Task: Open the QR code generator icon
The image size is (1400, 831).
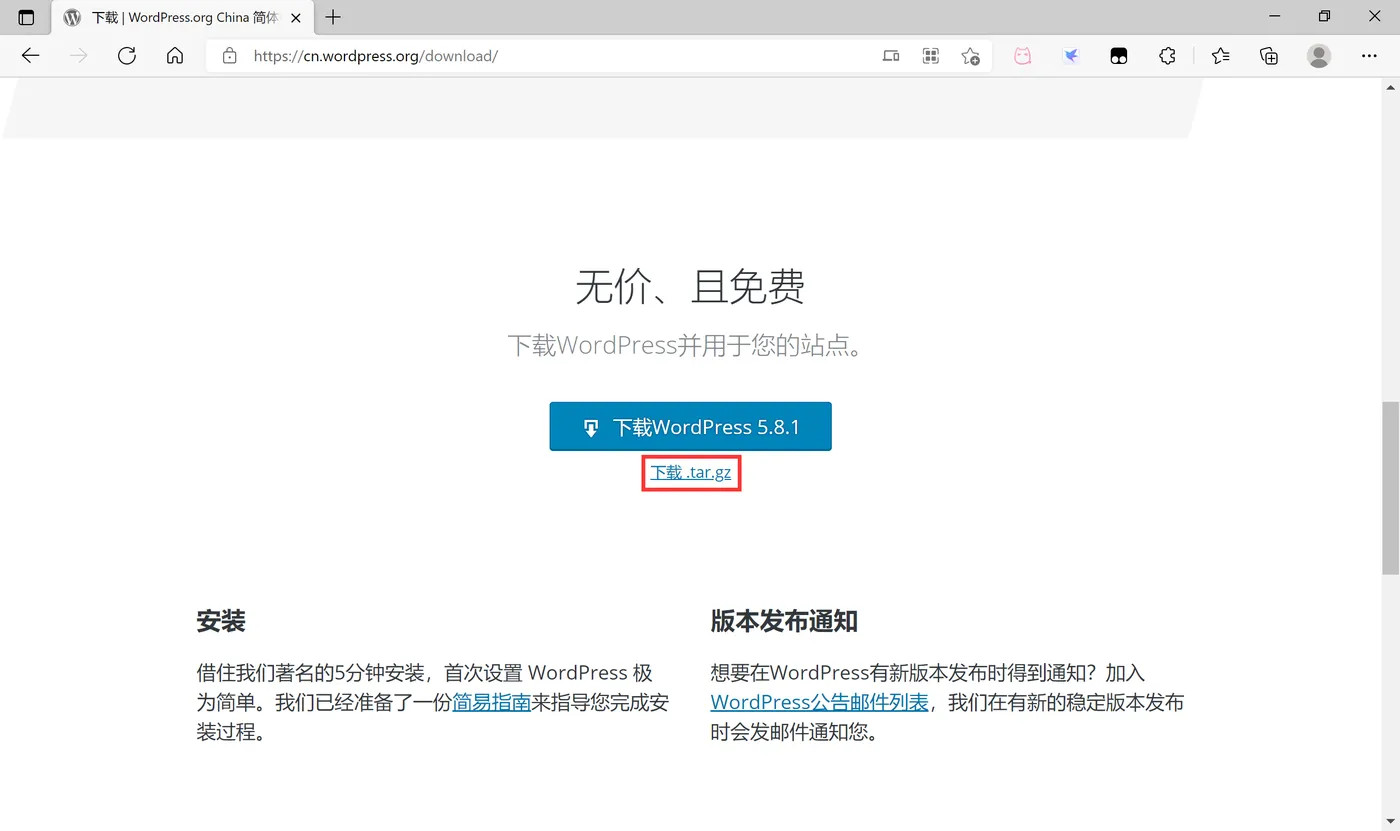Action: [x=931, y=56]
